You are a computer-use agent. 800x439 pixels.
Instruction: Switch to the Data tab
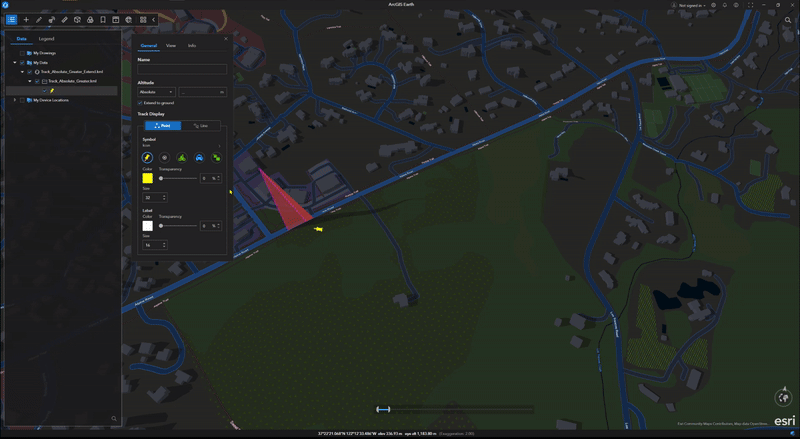pos(21,39)
